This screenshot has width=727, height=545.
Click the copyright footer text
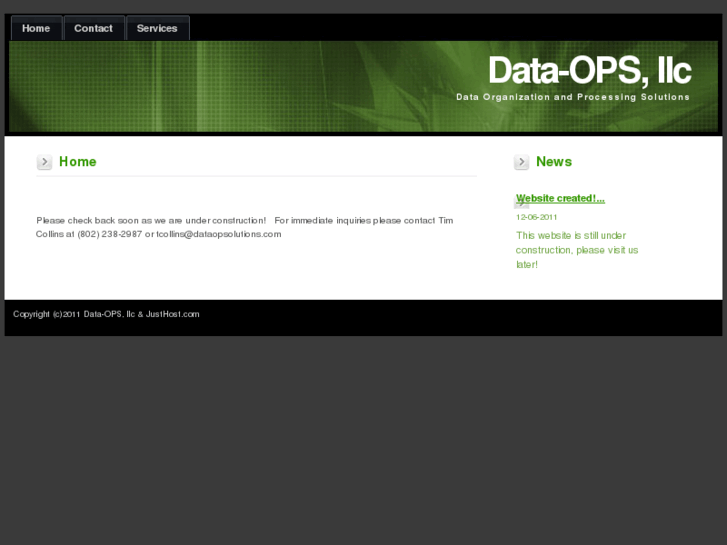(x=106, y=314)
